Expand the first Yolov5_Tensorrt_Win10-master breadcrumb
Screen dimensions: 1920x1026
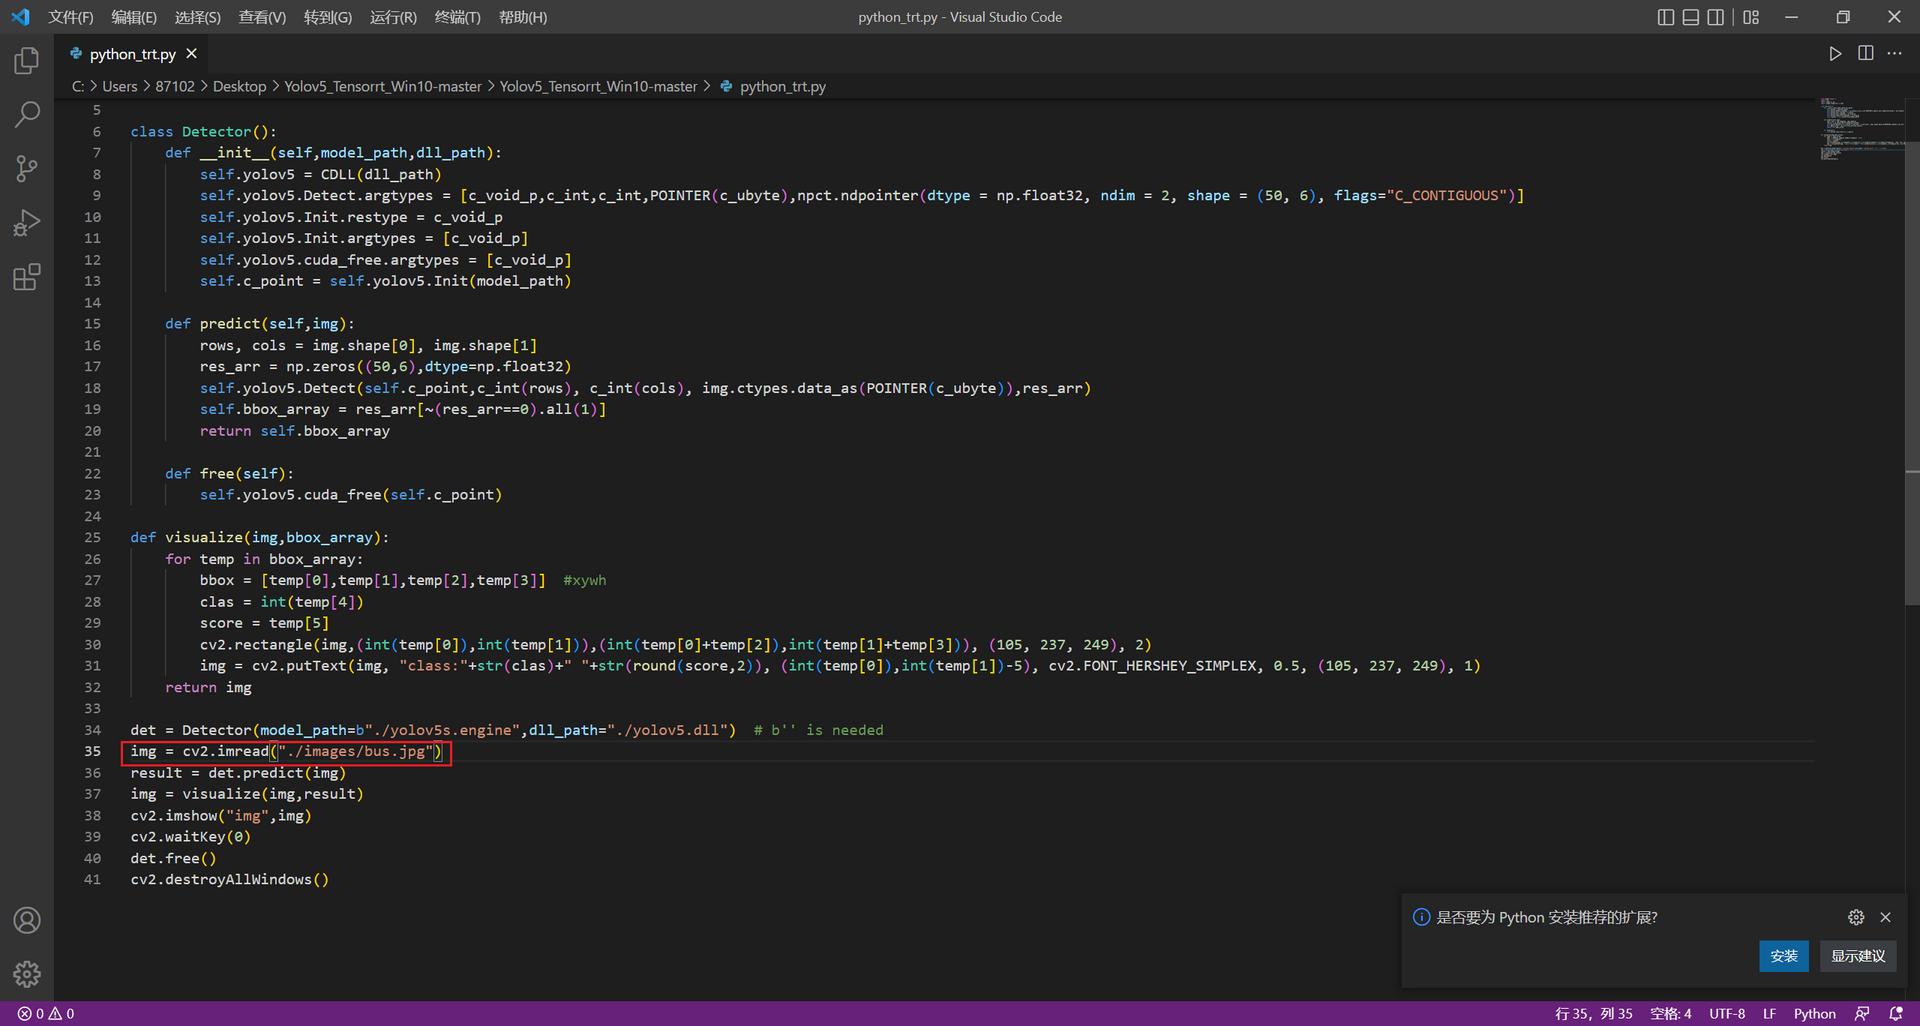(x=383, y=87)
